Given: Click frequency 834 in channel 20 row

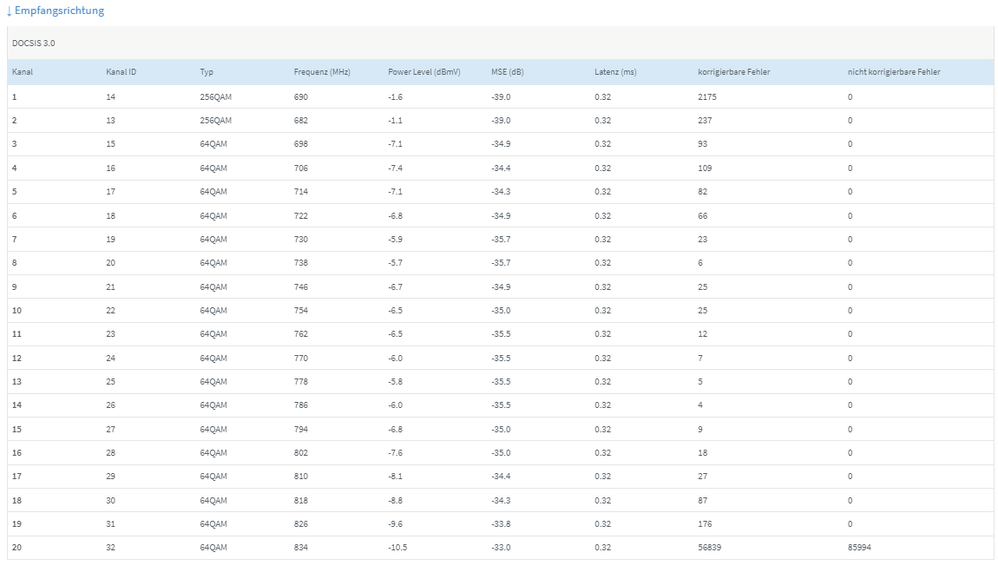Looking at the screenshot, I should point(301,547).
